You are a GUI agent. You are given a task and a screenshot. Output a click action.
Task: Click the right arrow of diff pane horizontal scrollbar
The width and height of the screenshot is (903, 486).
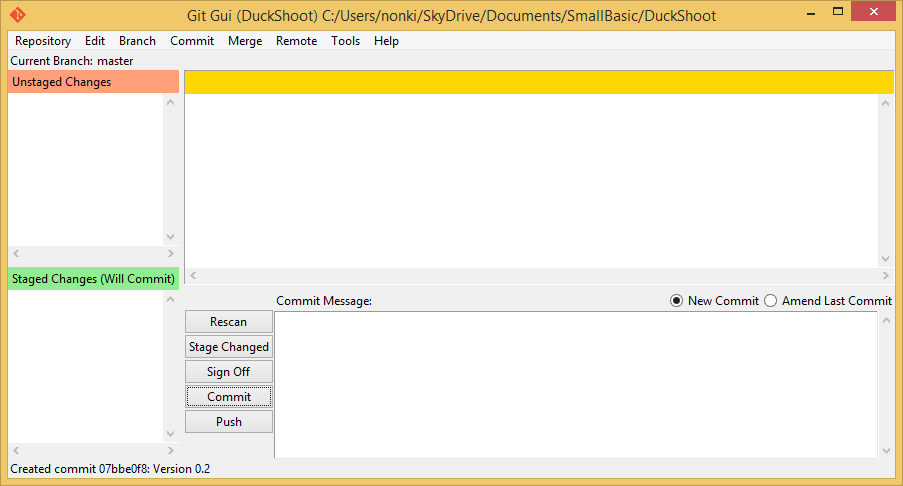coord(886,275)
